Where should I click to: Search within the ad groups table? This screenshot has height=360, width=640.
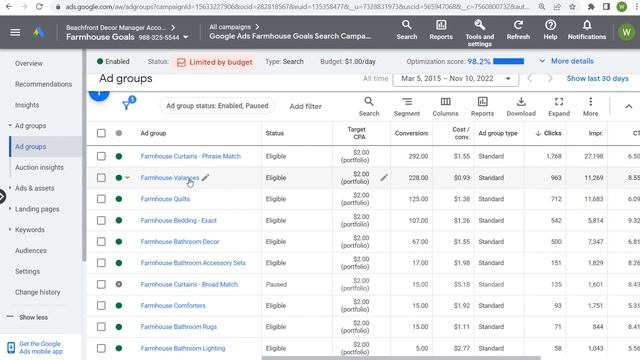(x=369, y=107)
